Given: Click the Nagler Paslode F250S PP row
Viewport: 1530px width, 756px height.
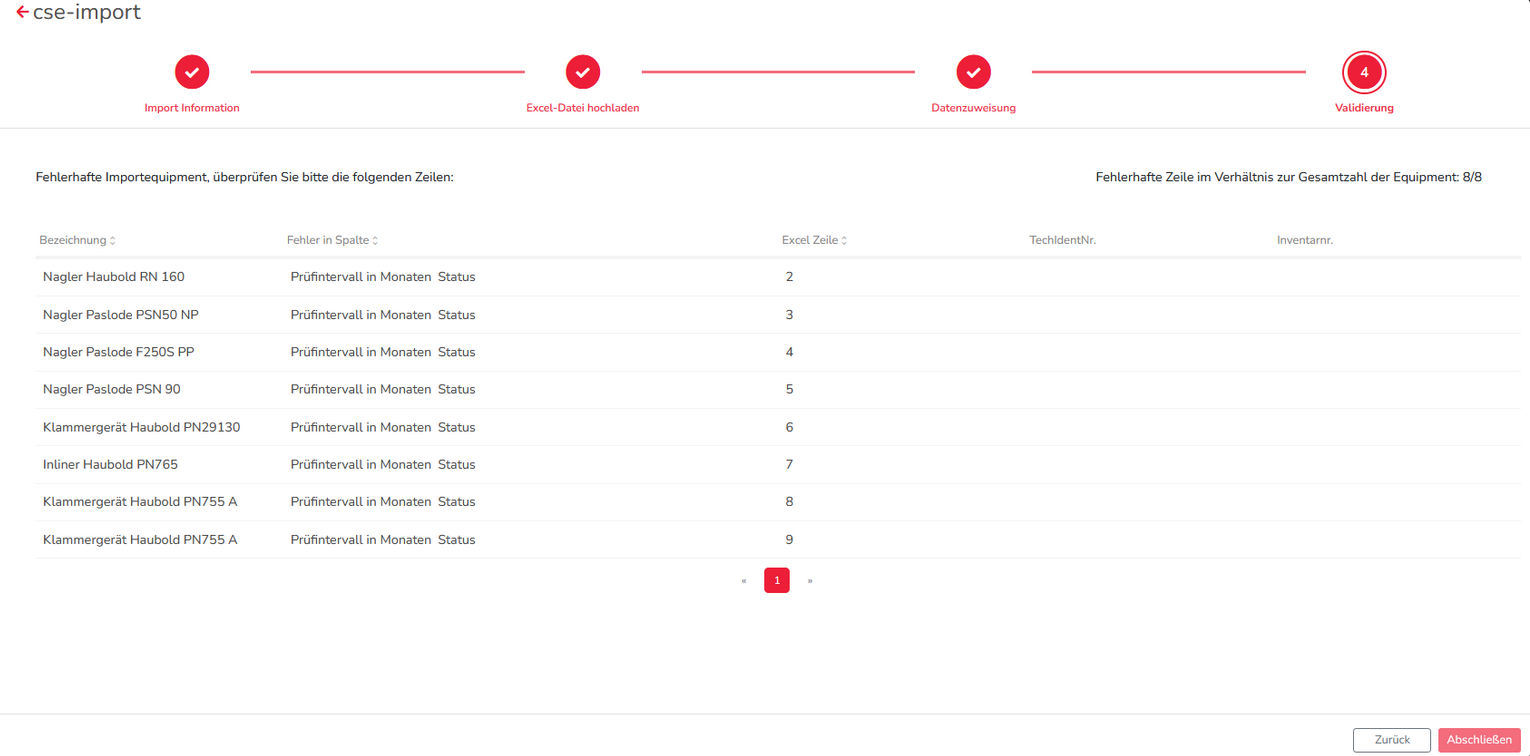Looking at the screenshot, I should (x=119, y=352).
